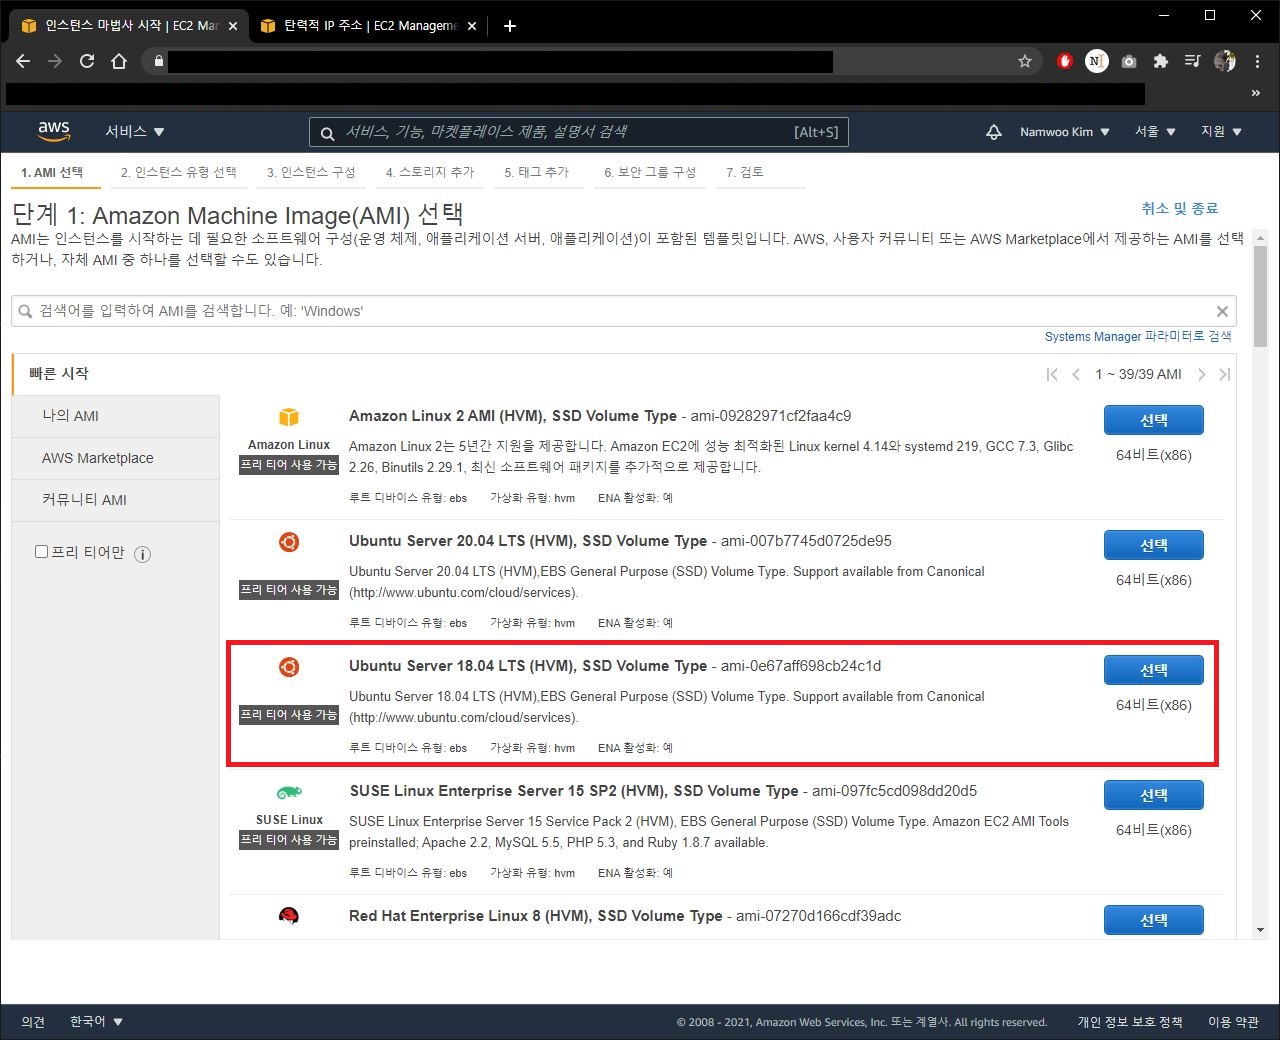The height and width of the screenshot is (1040, 1280).
Task: Click the magnifier in AWS service search
Action: coord(327,132)
